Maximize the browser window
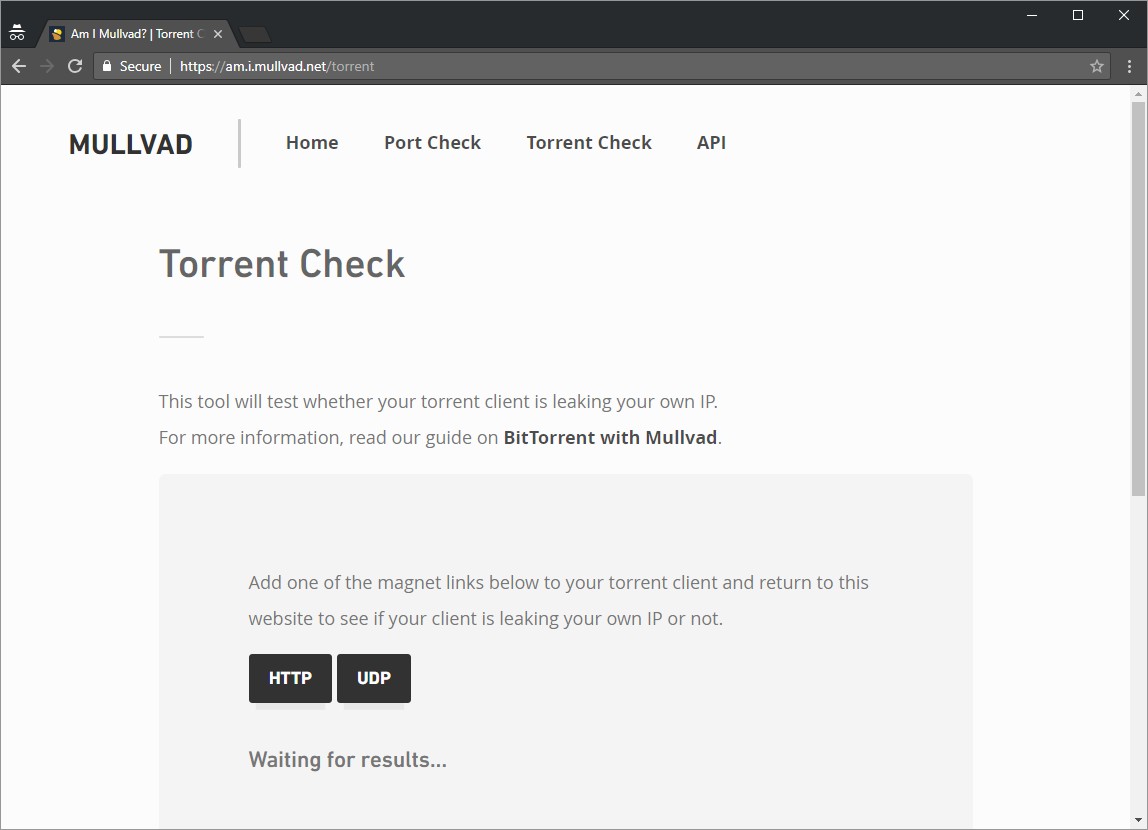Viewport: 1148px width, 830px height. click(x=1078, y=15)
